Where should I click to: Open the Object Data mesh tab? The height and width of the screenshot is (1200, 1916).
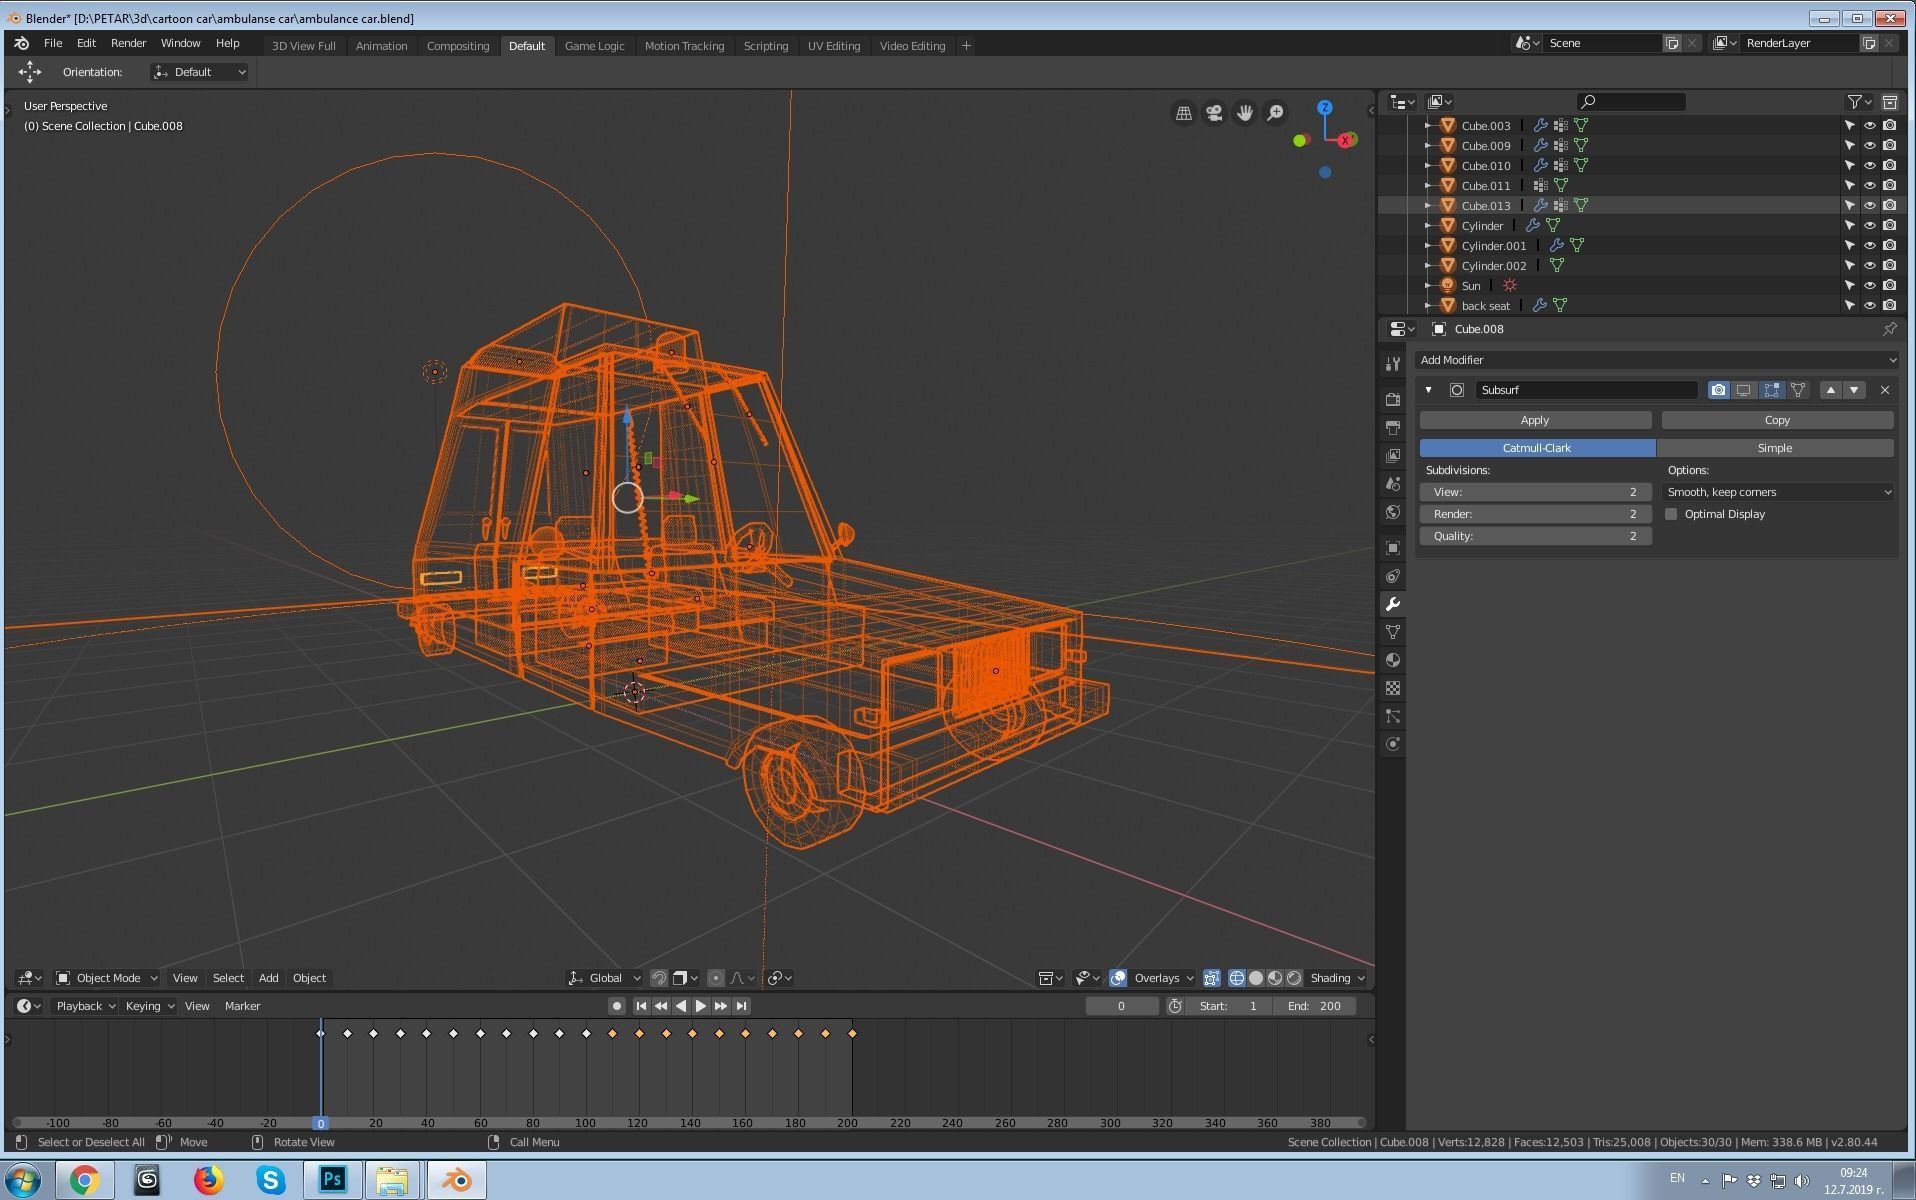(x=1392, y=632)
